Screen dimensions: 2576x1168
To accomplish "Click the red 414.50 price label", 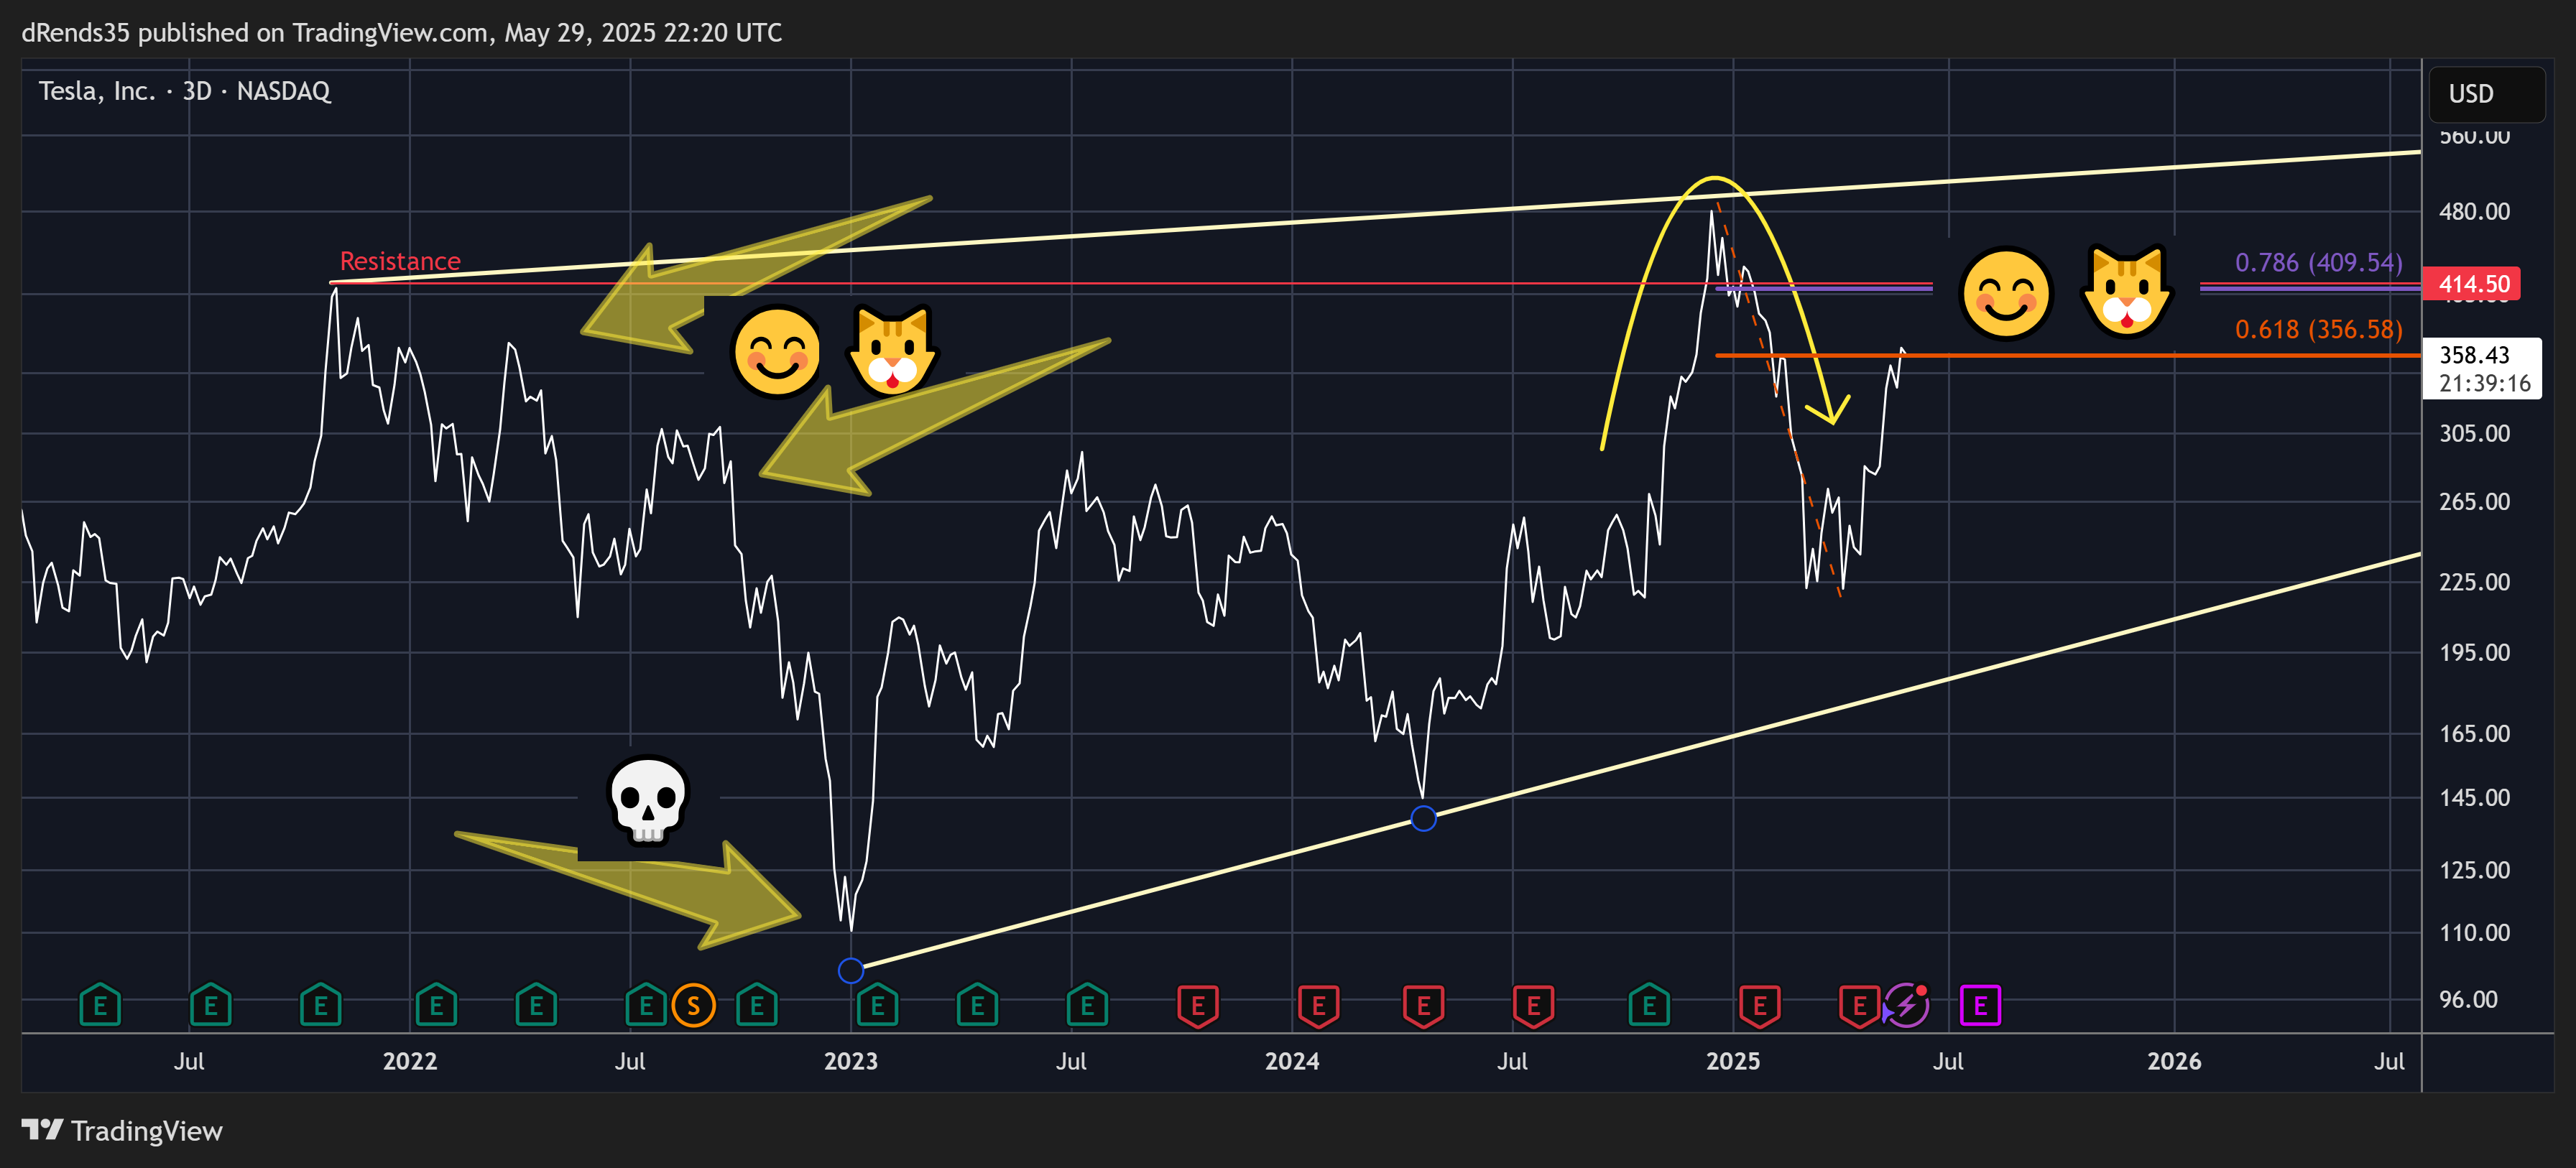I will (x=2472, y=284).
